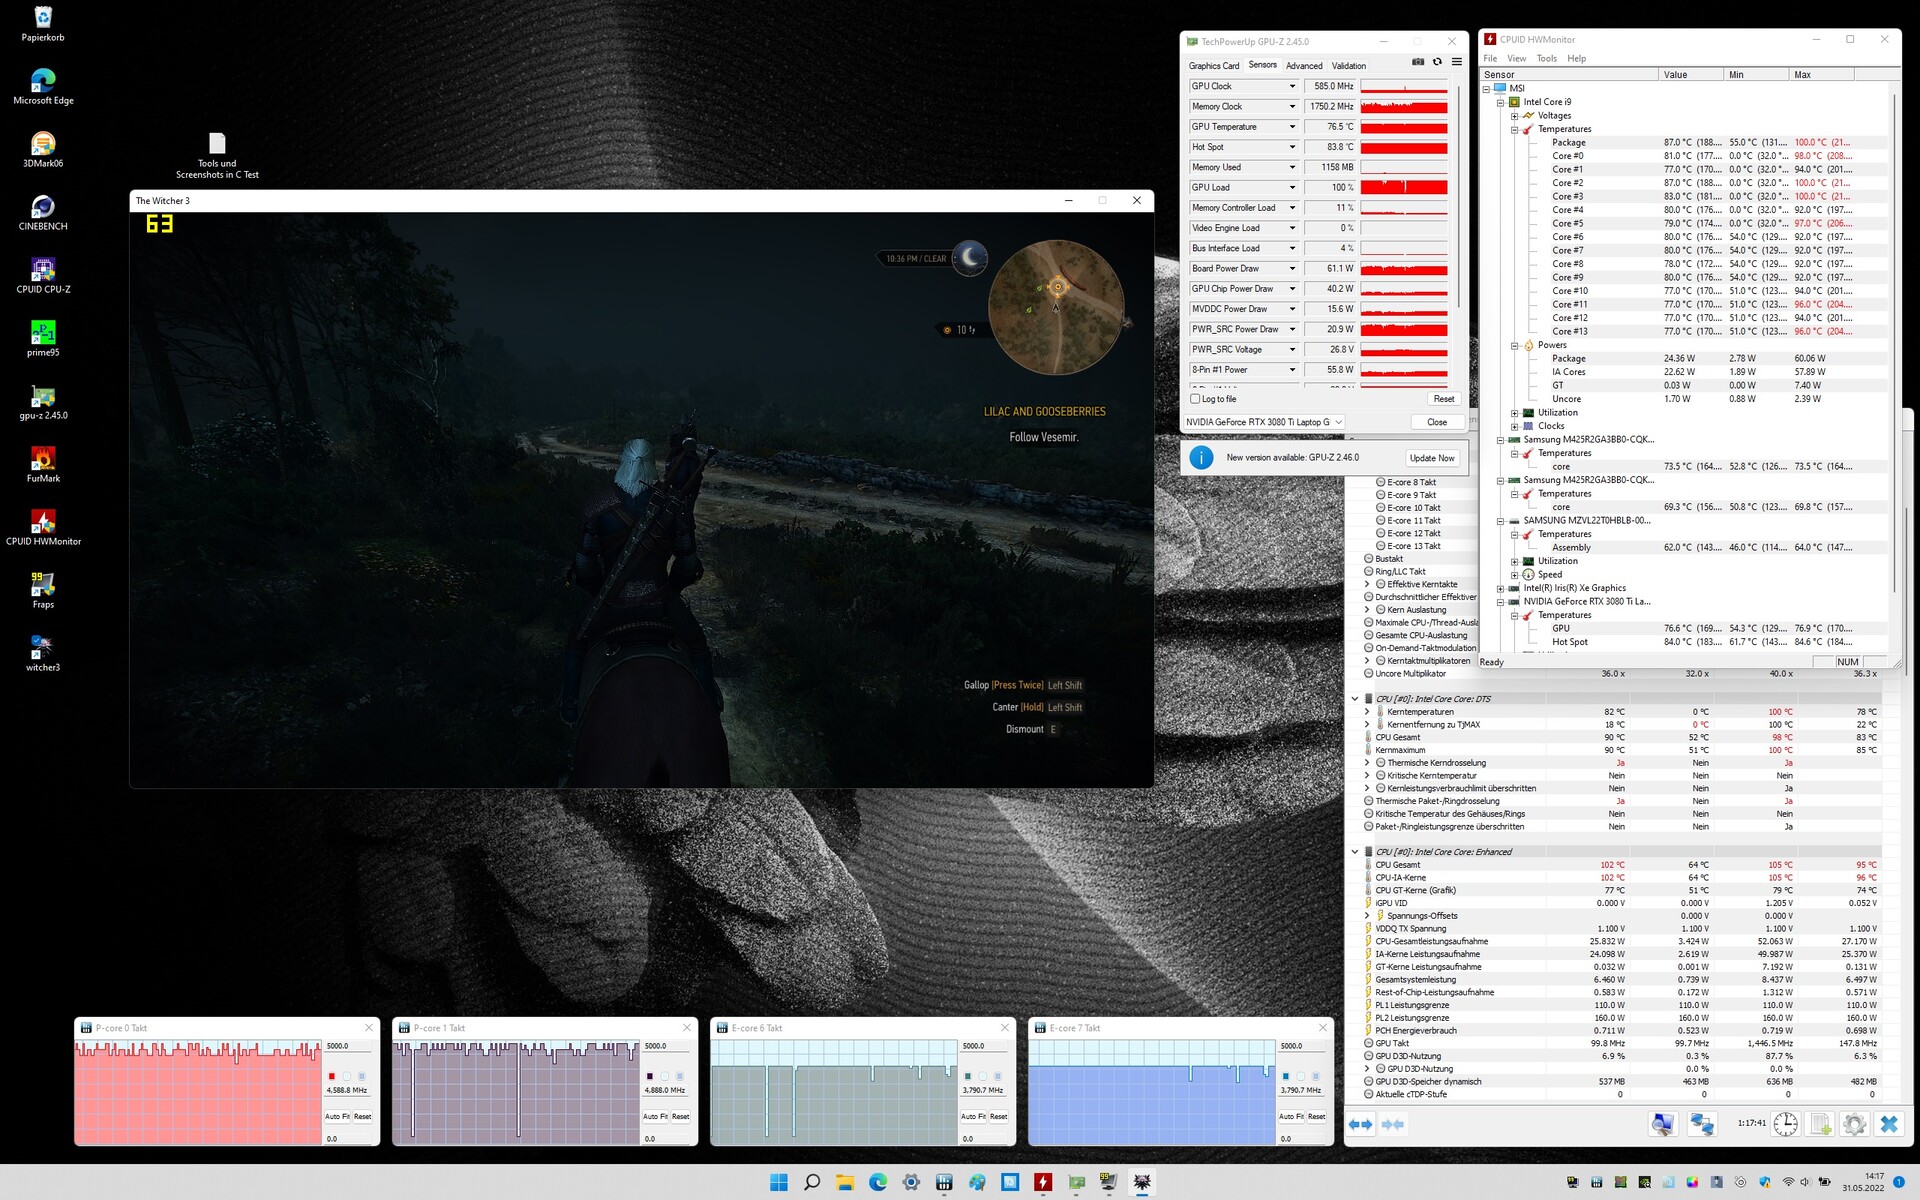Open the Tools menu in HWMonitor

[x=1546, y=59]
